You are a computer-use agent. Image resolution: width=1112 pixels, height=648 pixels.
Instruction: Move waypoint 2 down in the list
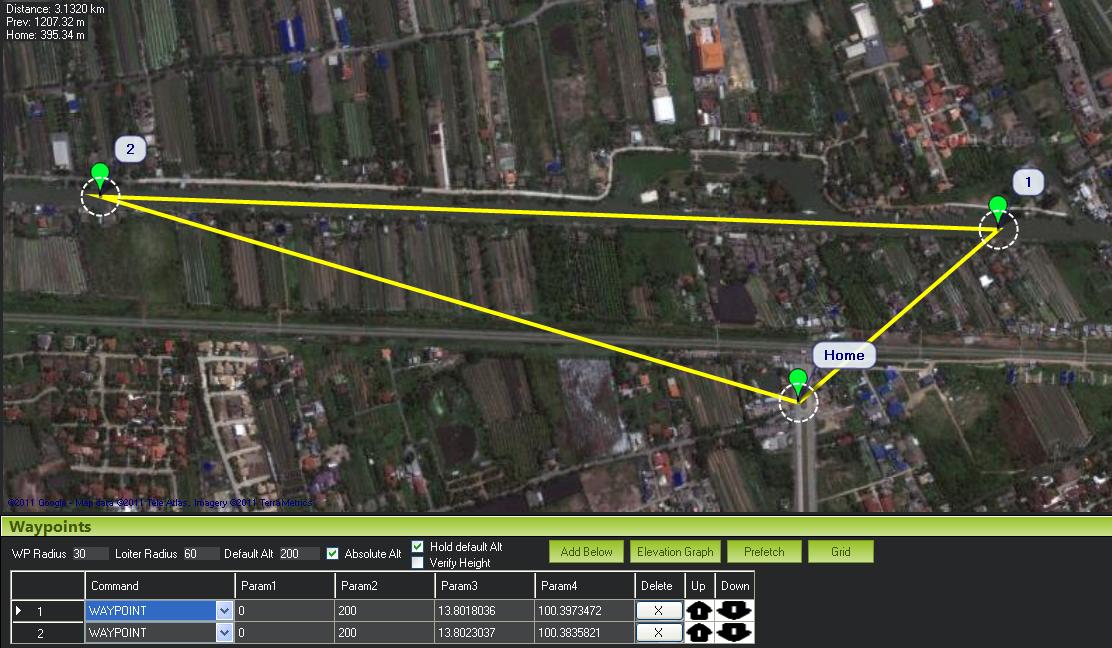point(735,633)
